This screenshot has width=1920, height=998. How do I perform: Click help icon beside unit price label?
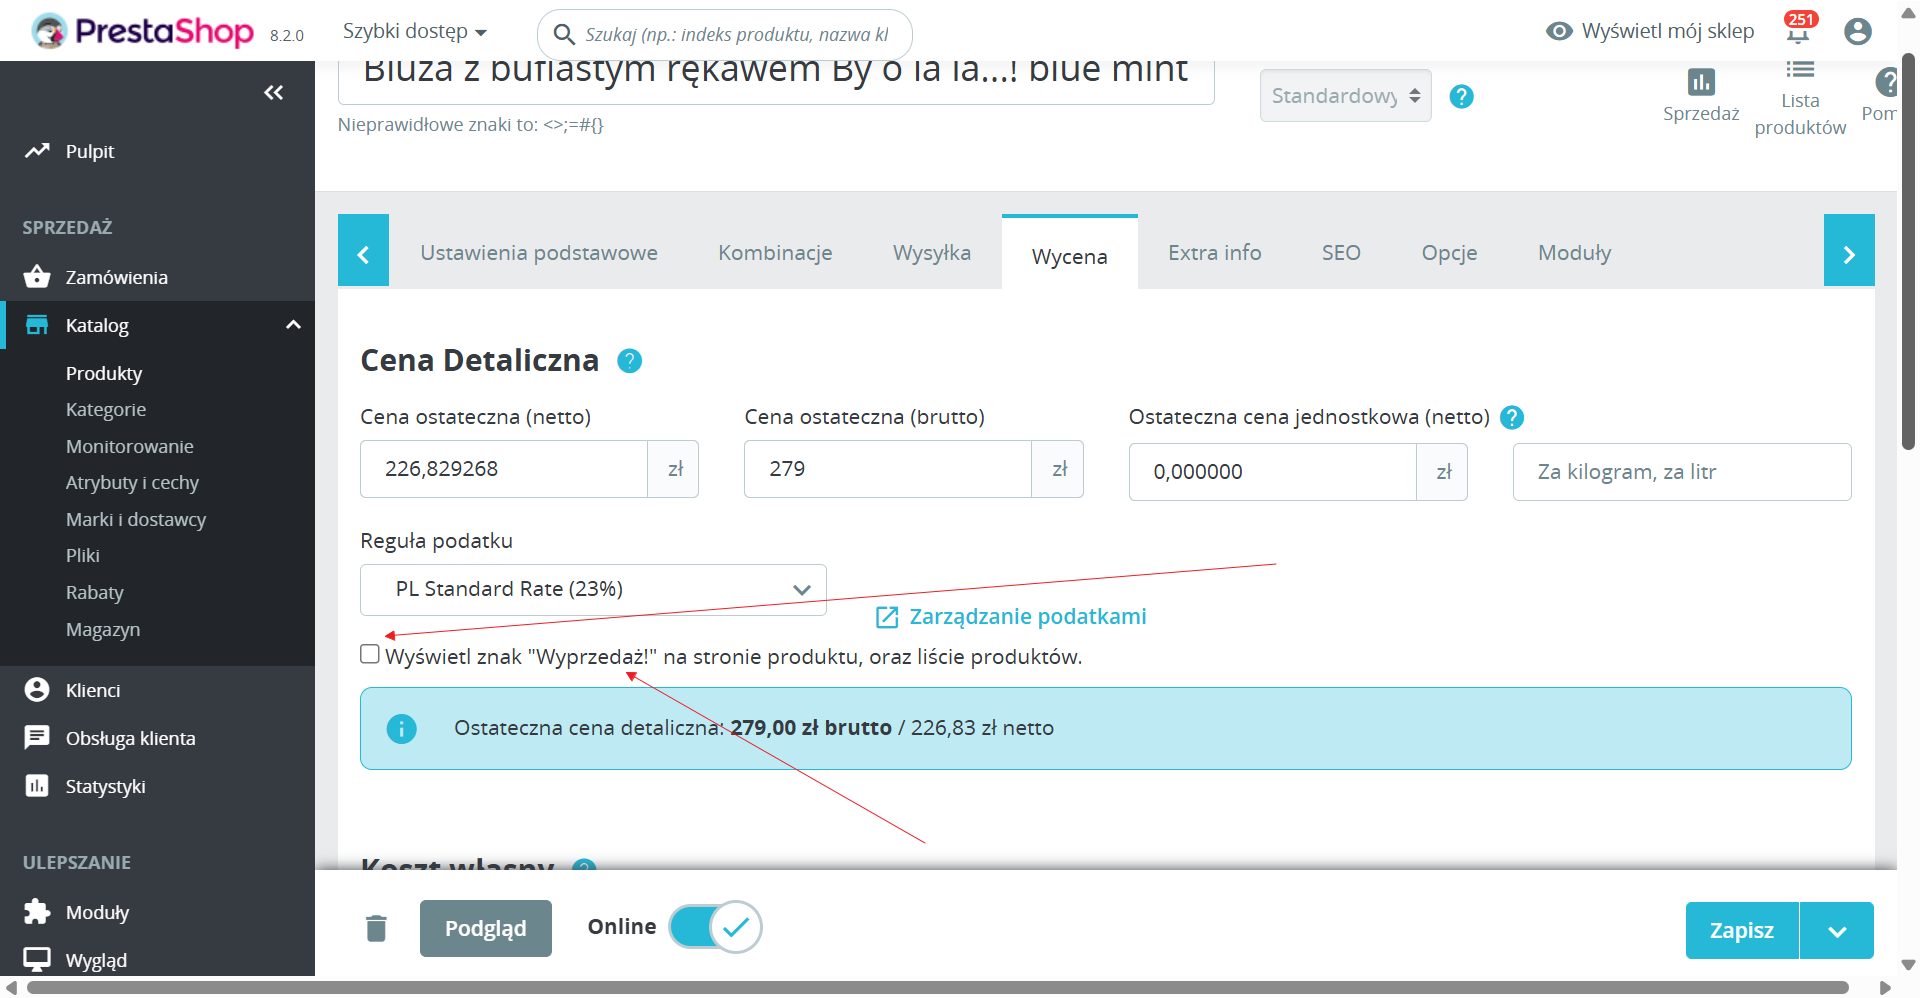[1512, 417]
